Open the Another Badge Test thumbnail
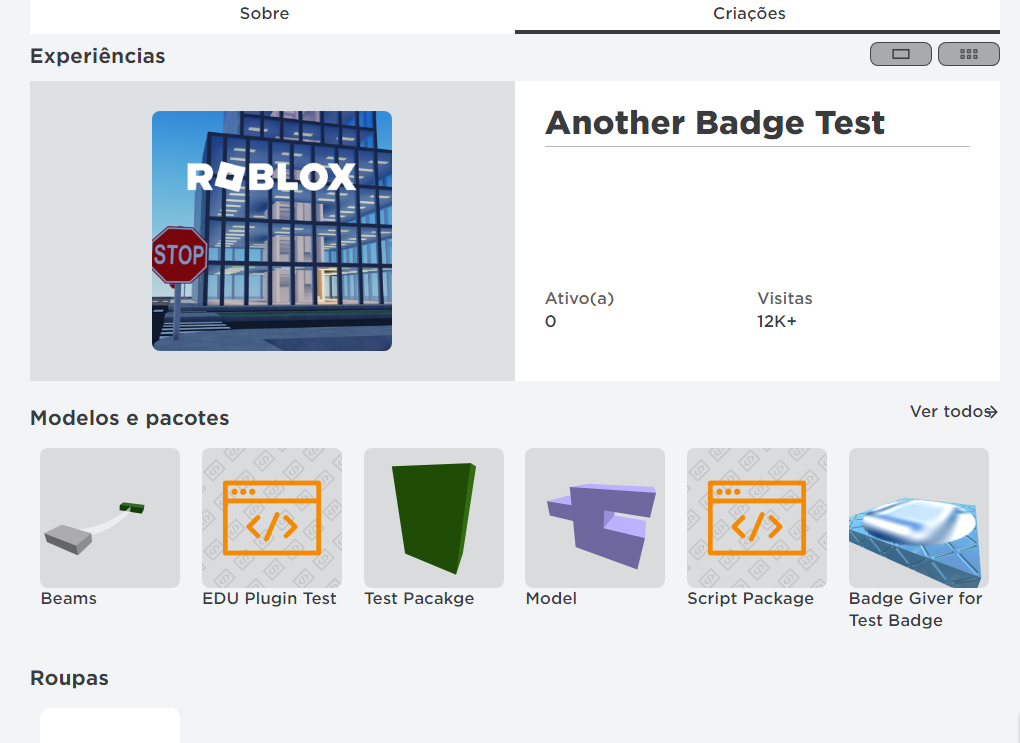 272,231
